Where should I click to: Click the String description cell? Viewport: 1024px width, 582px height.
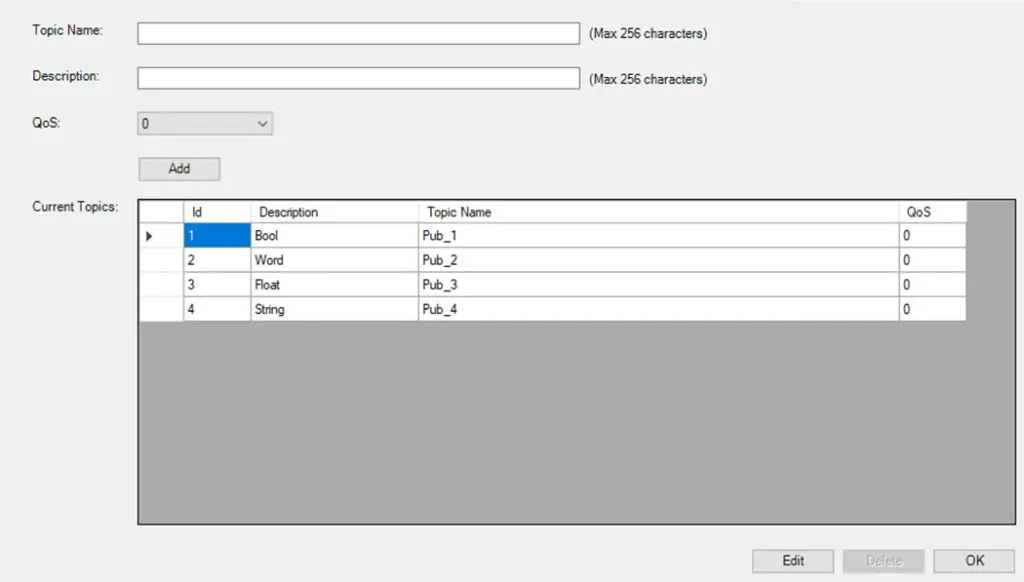coord(334,310)
